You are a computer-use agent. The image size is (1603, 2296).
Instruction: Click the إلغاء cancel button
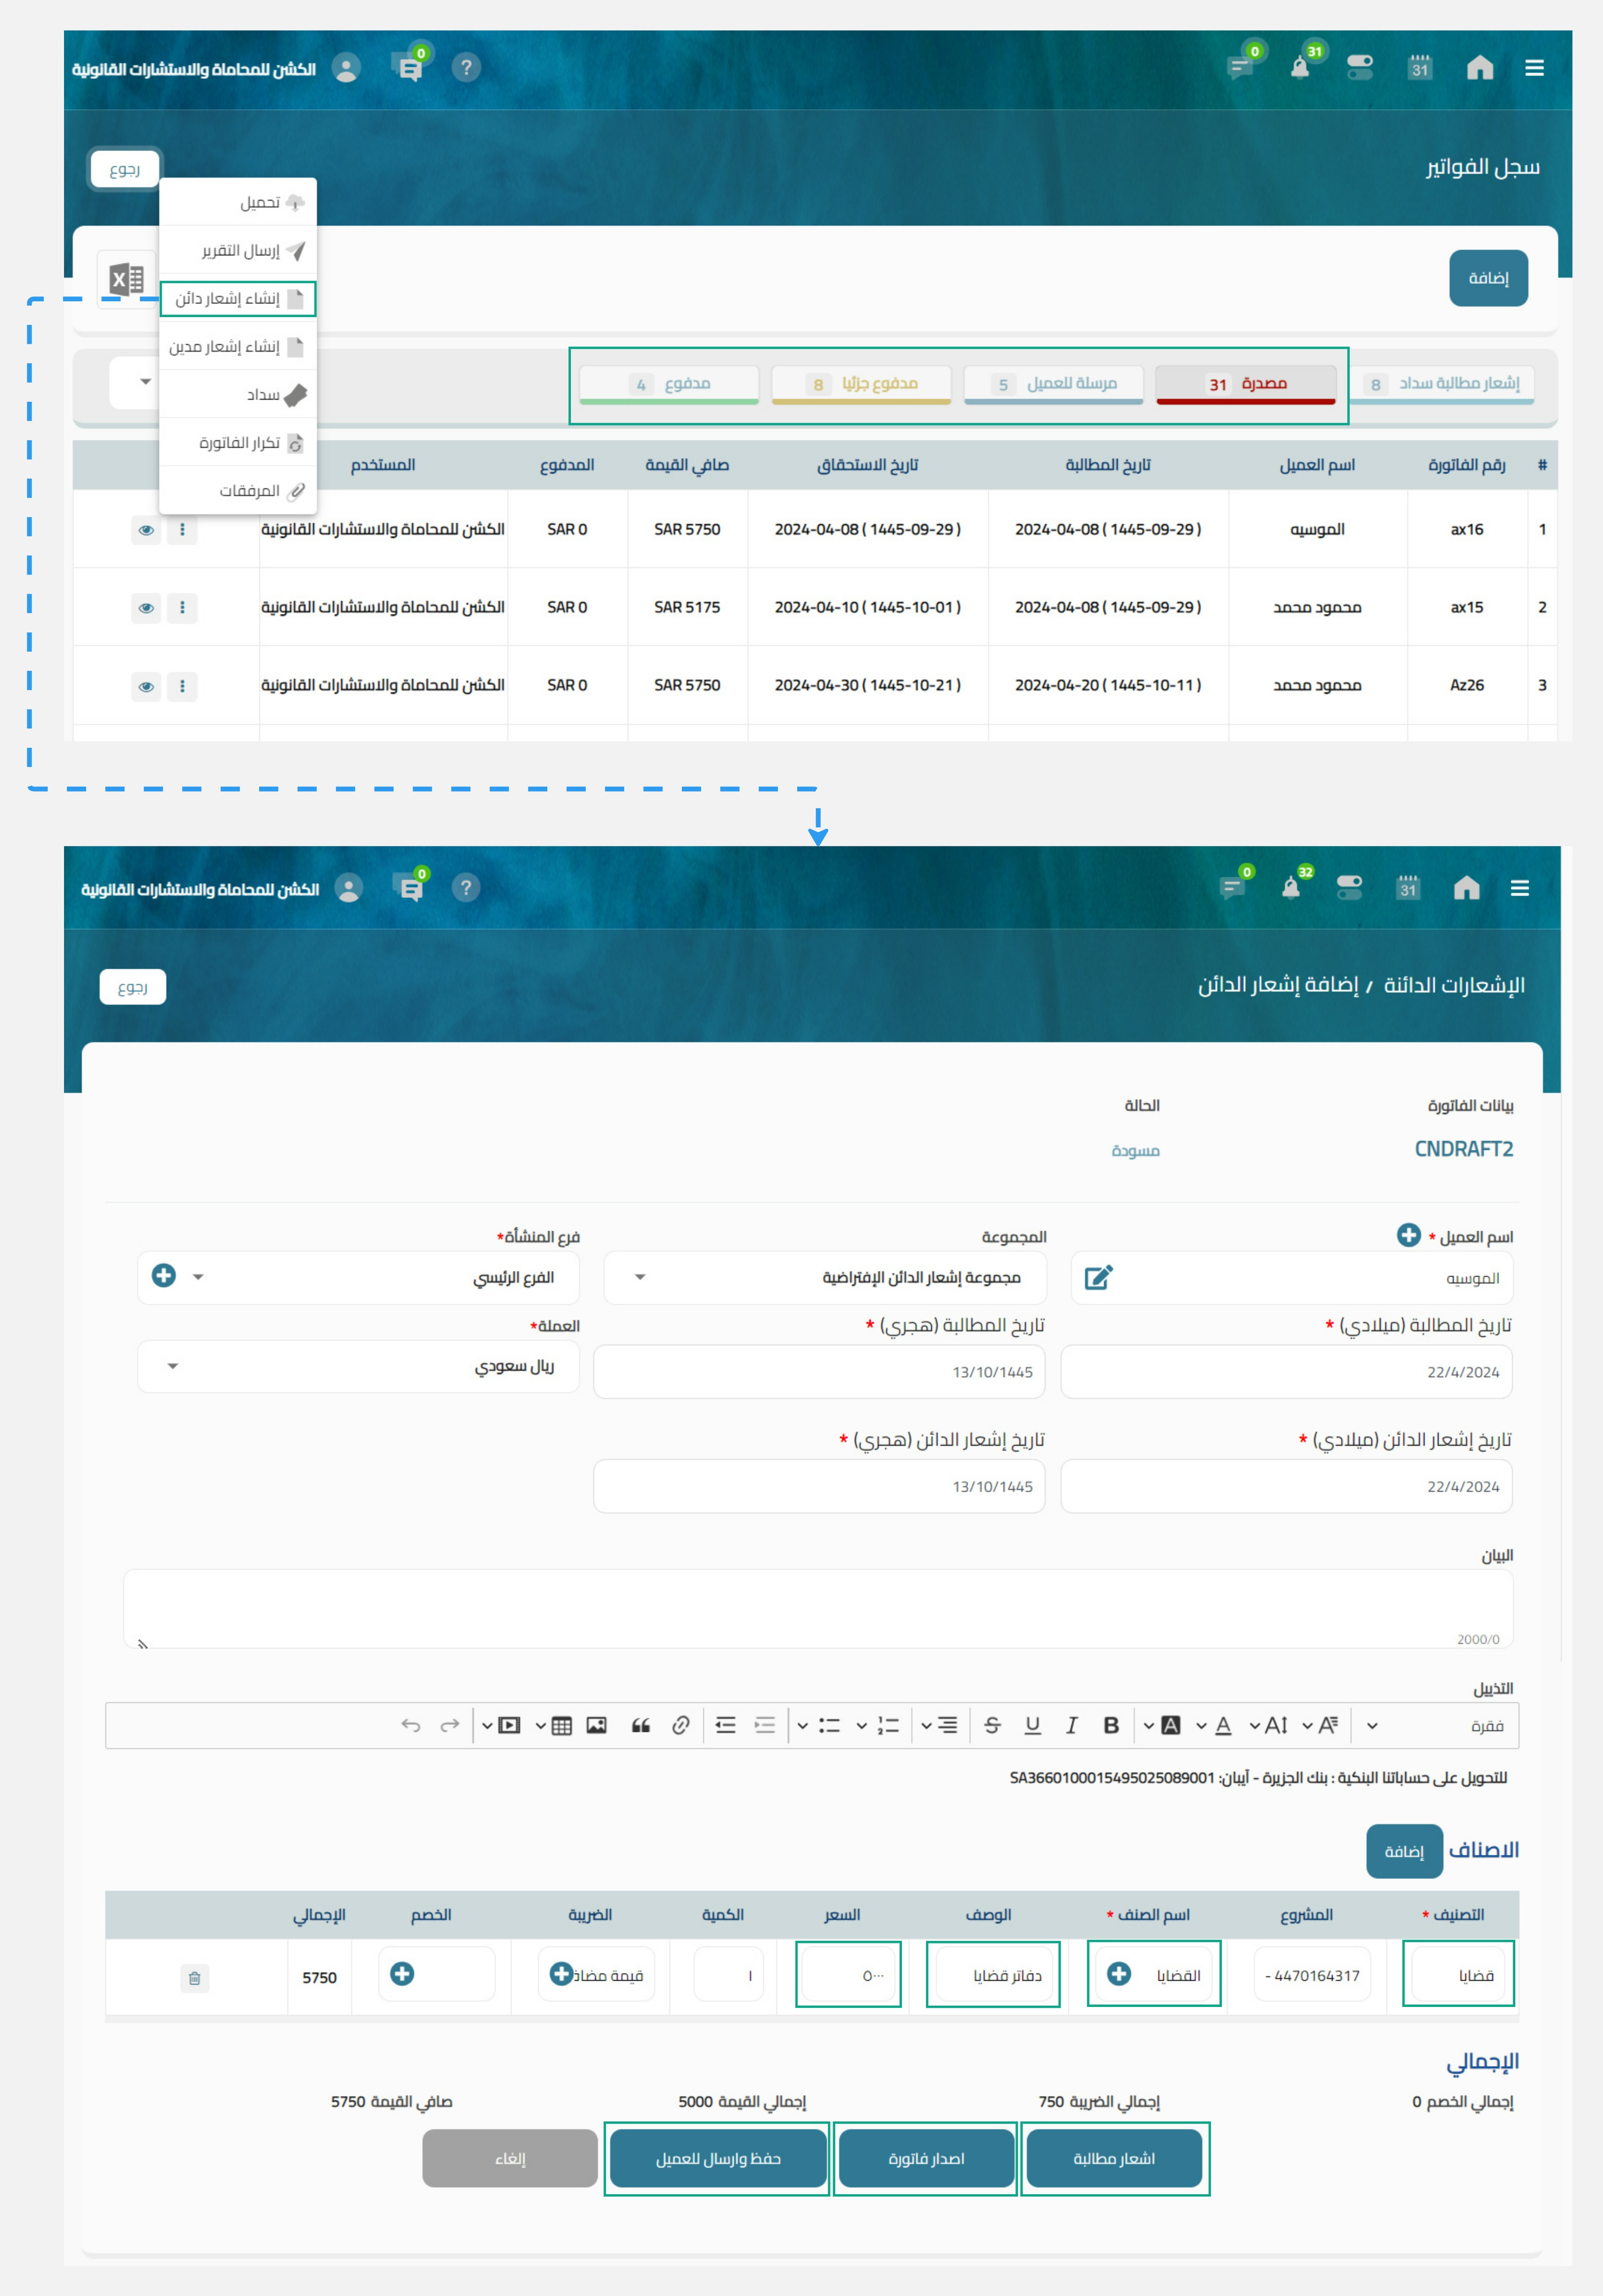(509, 2158)
